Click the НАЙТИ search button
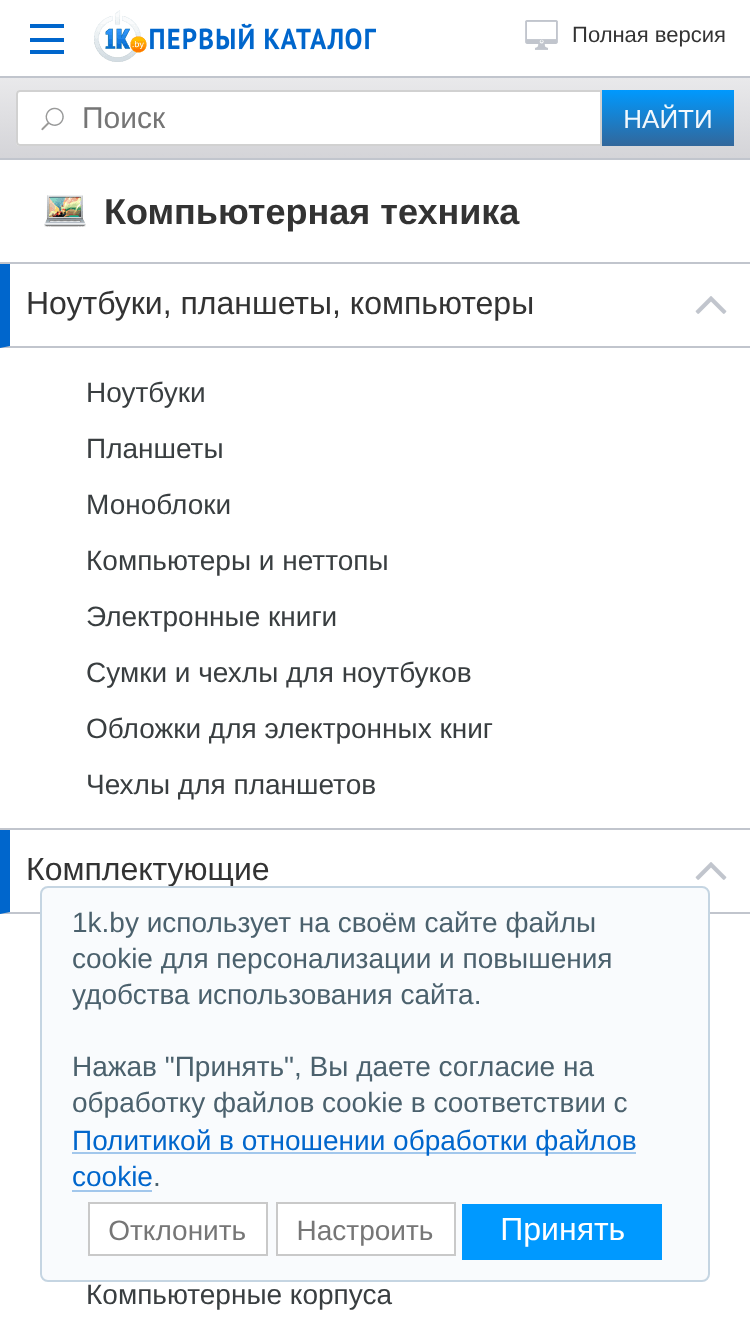This screenshot has width=750, height=1334. [x=668, y=119]
